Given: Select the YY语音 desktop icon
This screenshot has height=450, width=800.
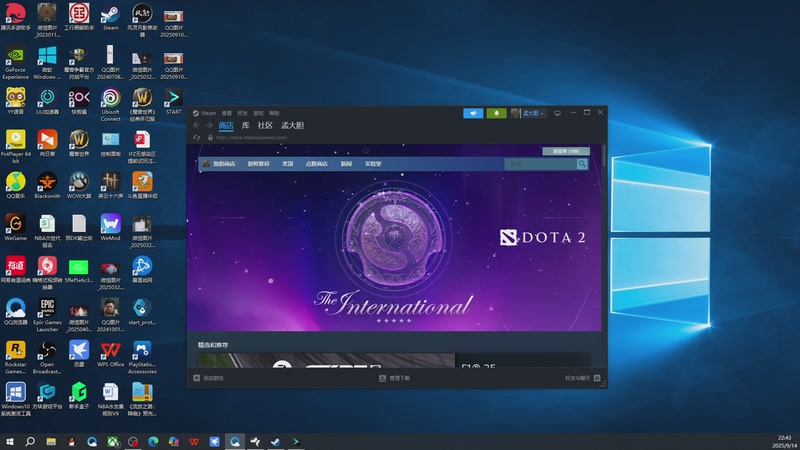Looking at the screenshot, I should (15, 102).
